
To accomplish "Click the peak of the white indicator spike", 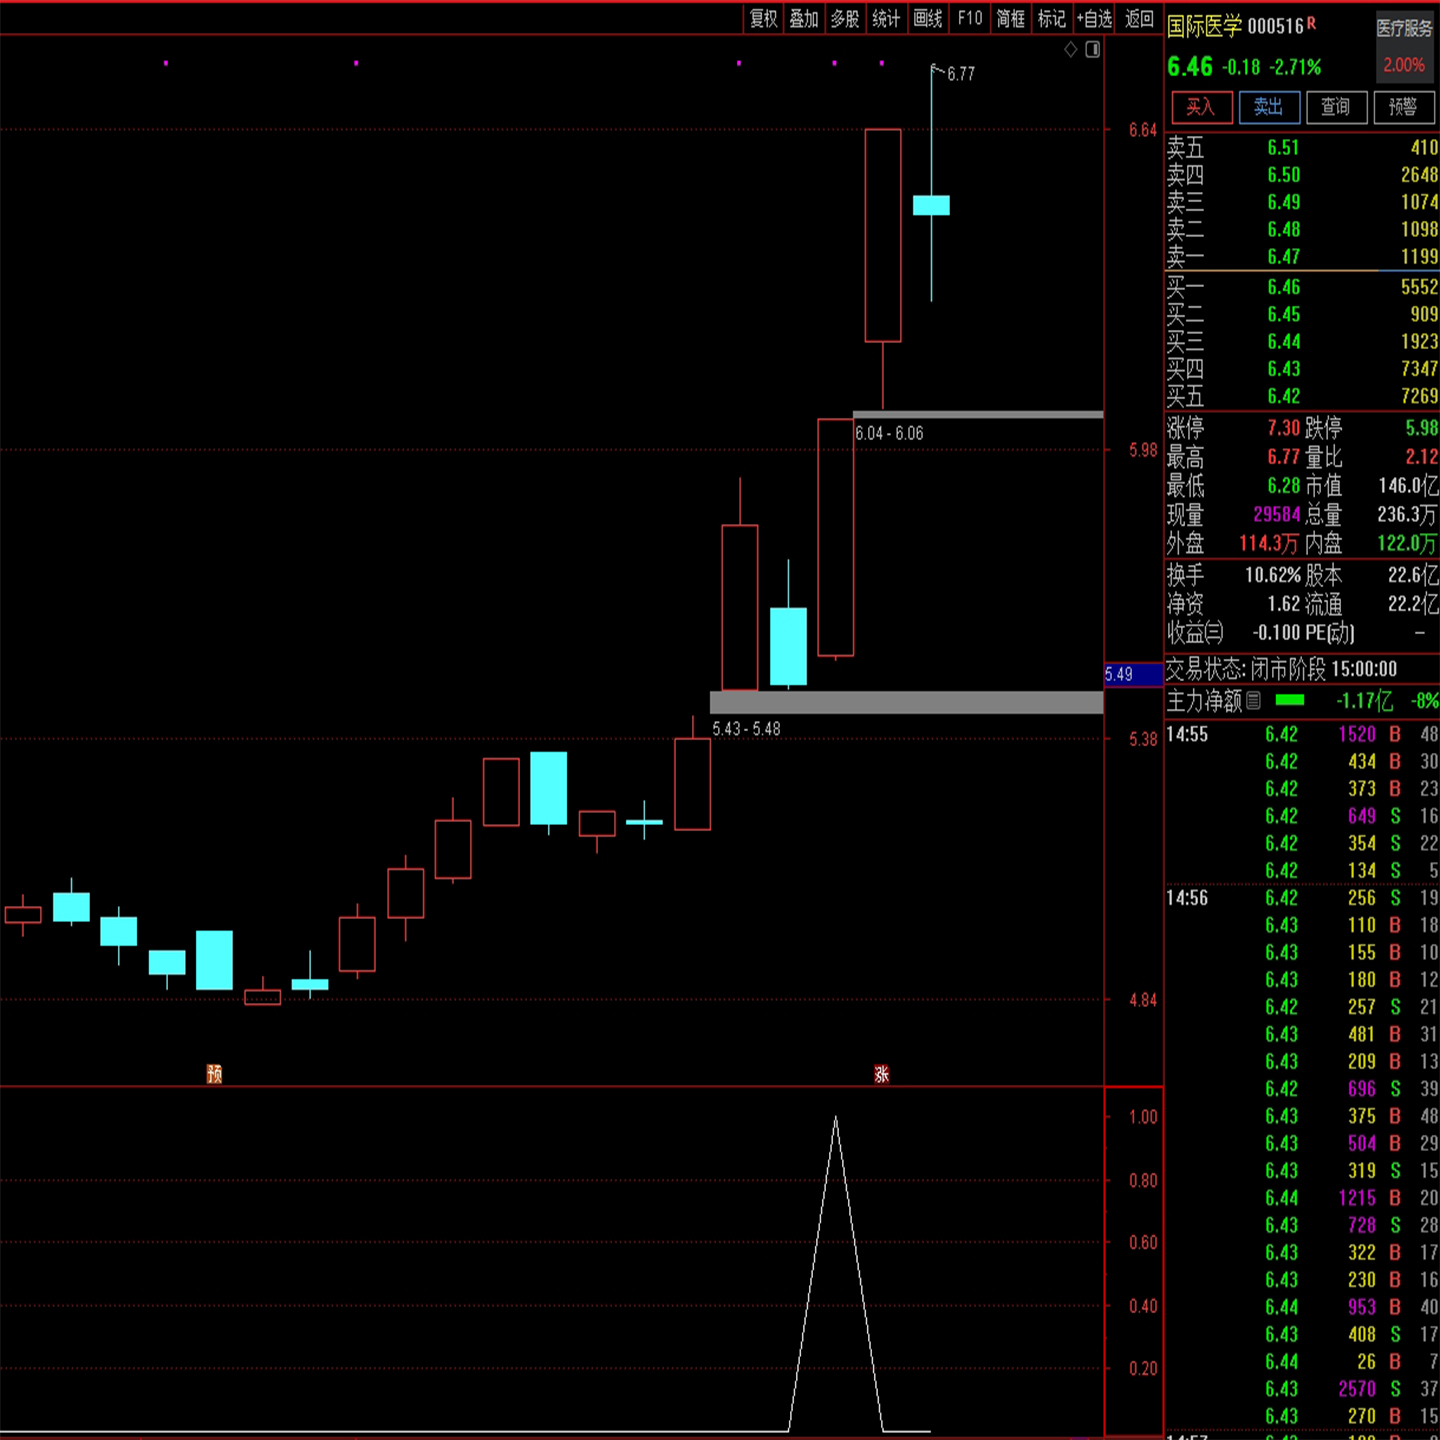I will pos(836,1118).
